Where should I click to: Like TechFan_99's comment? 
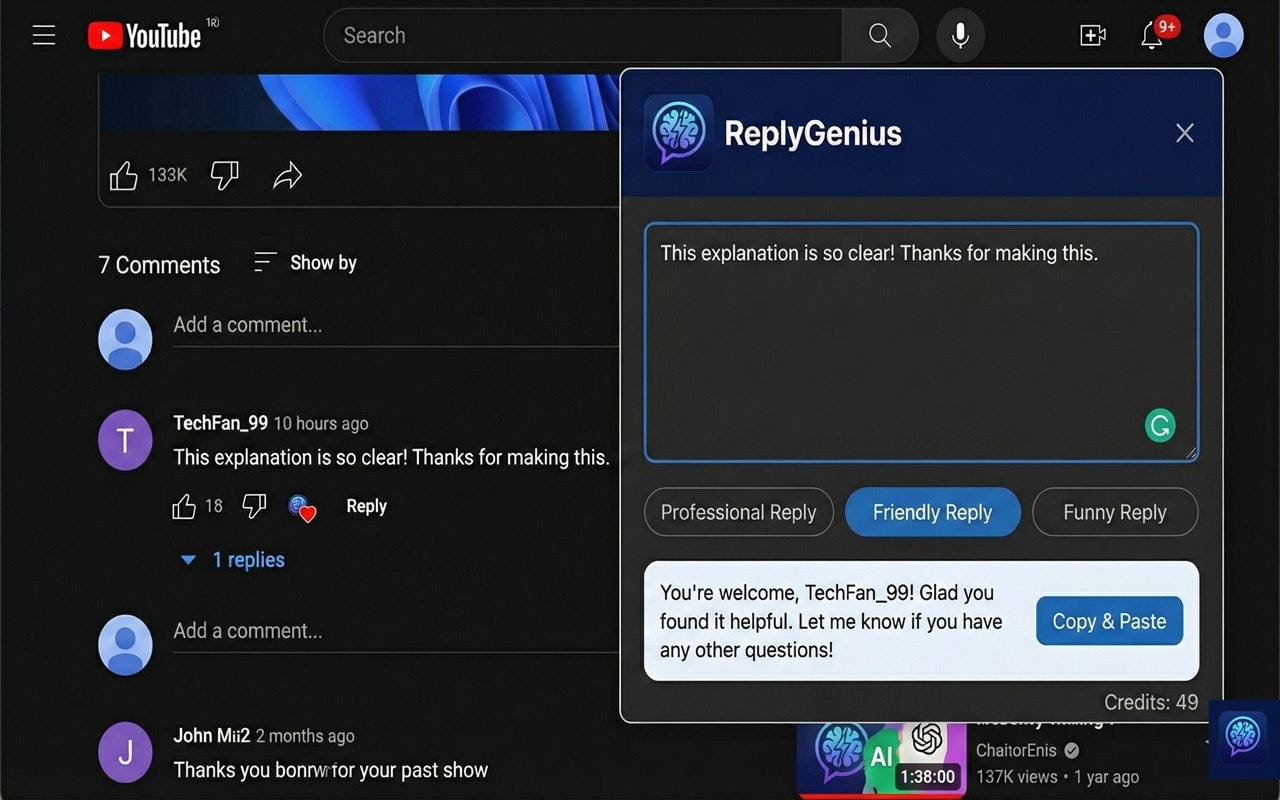(x=183, y=506)
